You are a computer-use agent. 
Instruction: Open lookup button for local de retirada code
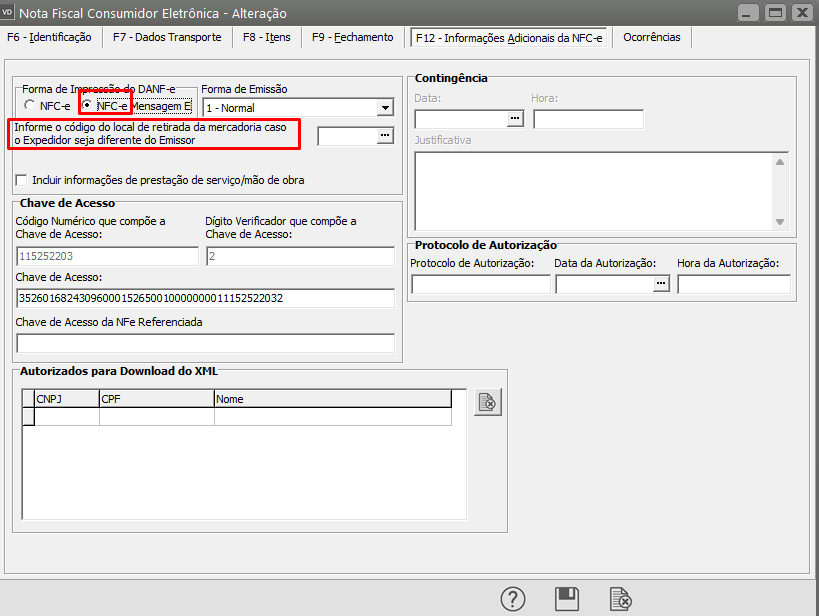(x=385, y=137)
